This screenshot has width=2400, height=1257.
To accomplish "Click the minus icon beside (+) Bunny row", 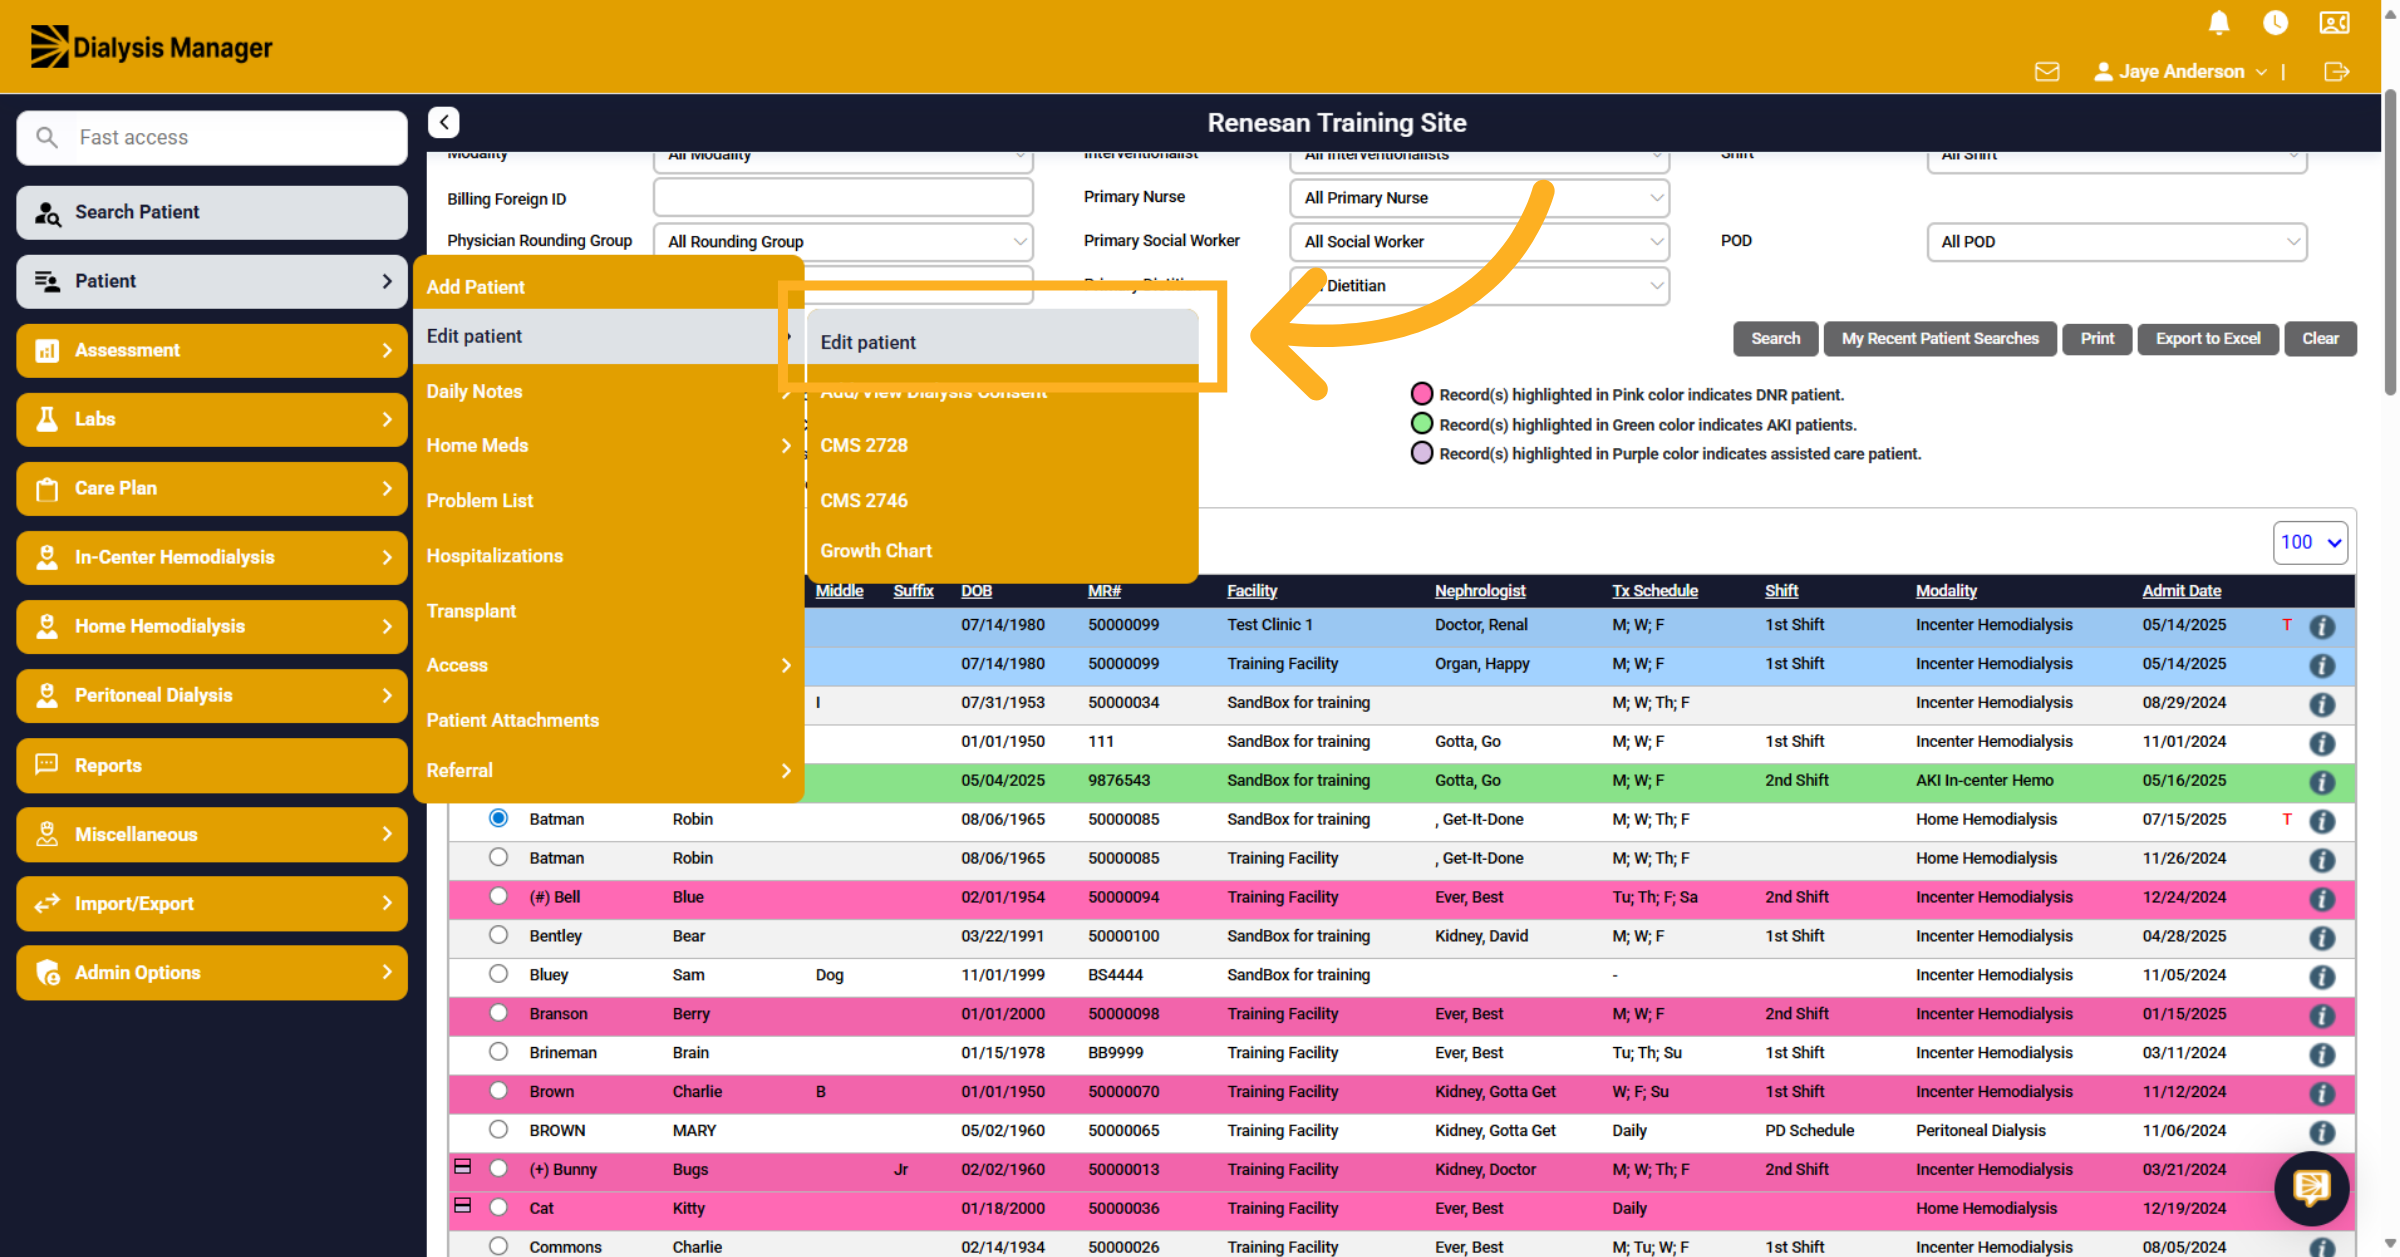I will [462, 1167].
